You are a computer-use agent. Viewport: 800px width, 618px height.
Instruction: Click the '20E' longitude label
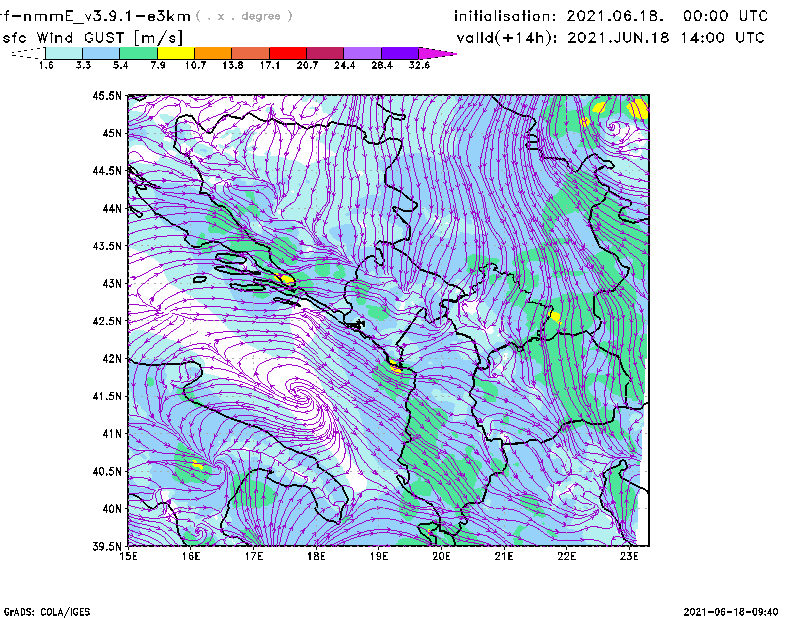pos(441,556)
